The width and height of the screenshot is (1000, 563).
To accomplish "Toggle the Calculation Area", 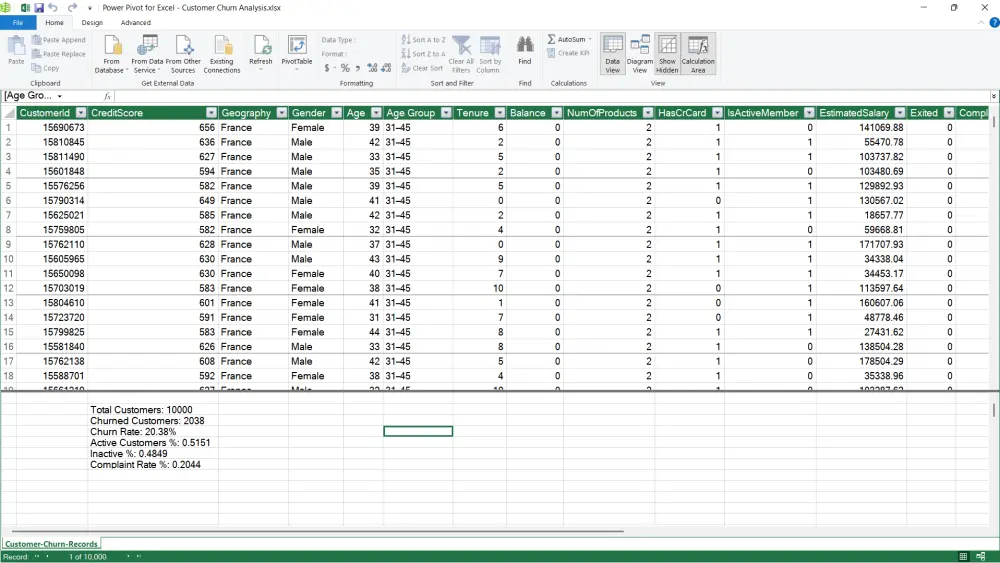I will (698, 54).
